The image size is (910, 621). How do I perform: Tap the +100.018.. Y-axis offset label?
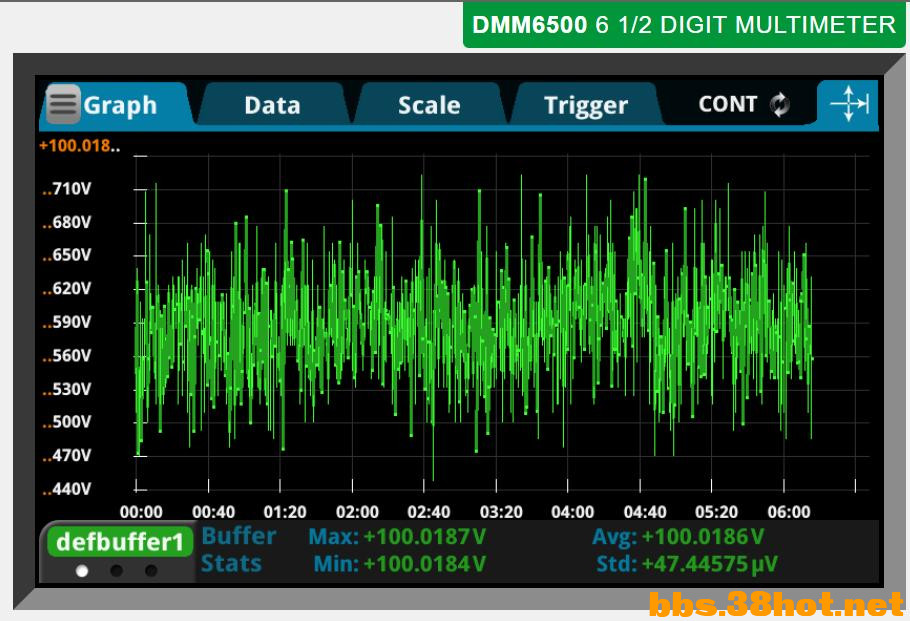[79, 146]
